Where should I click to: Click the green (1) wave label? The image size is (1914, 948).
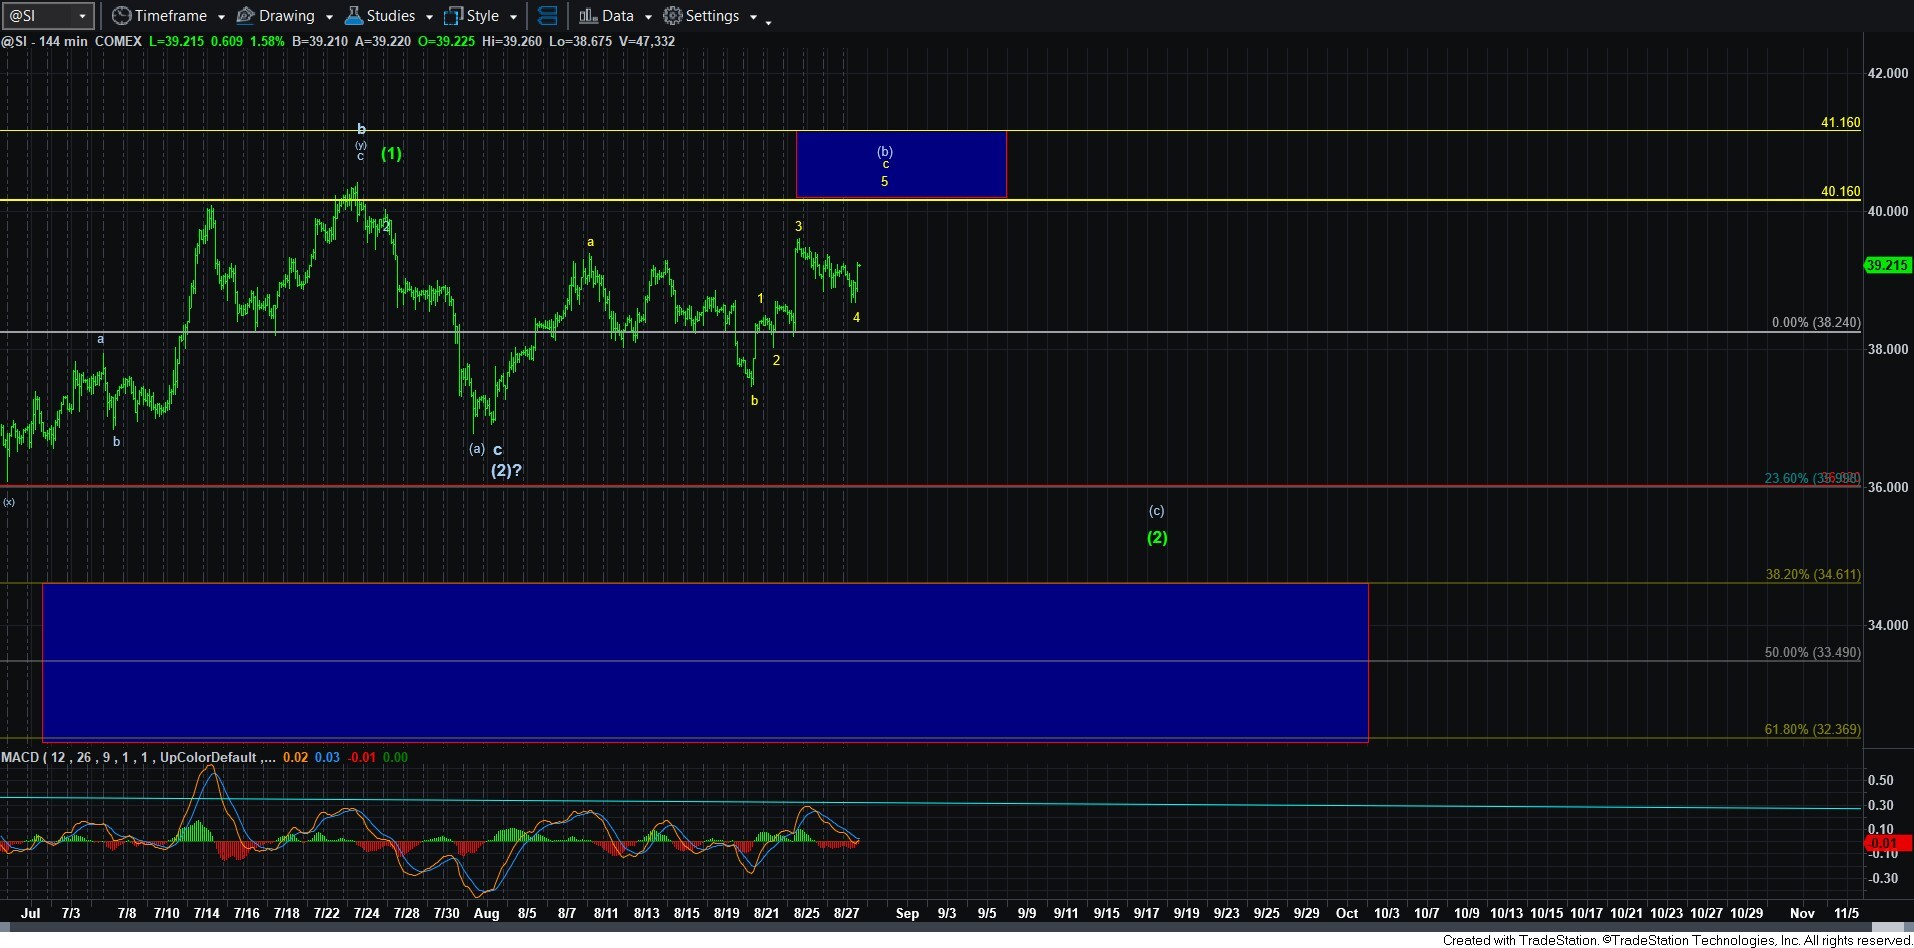(x=391, y=153)
